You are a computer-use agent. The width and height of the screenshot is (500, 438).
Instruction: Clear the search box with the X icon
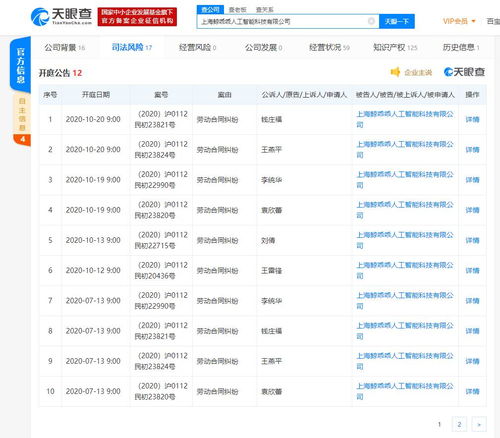point(371,21)
